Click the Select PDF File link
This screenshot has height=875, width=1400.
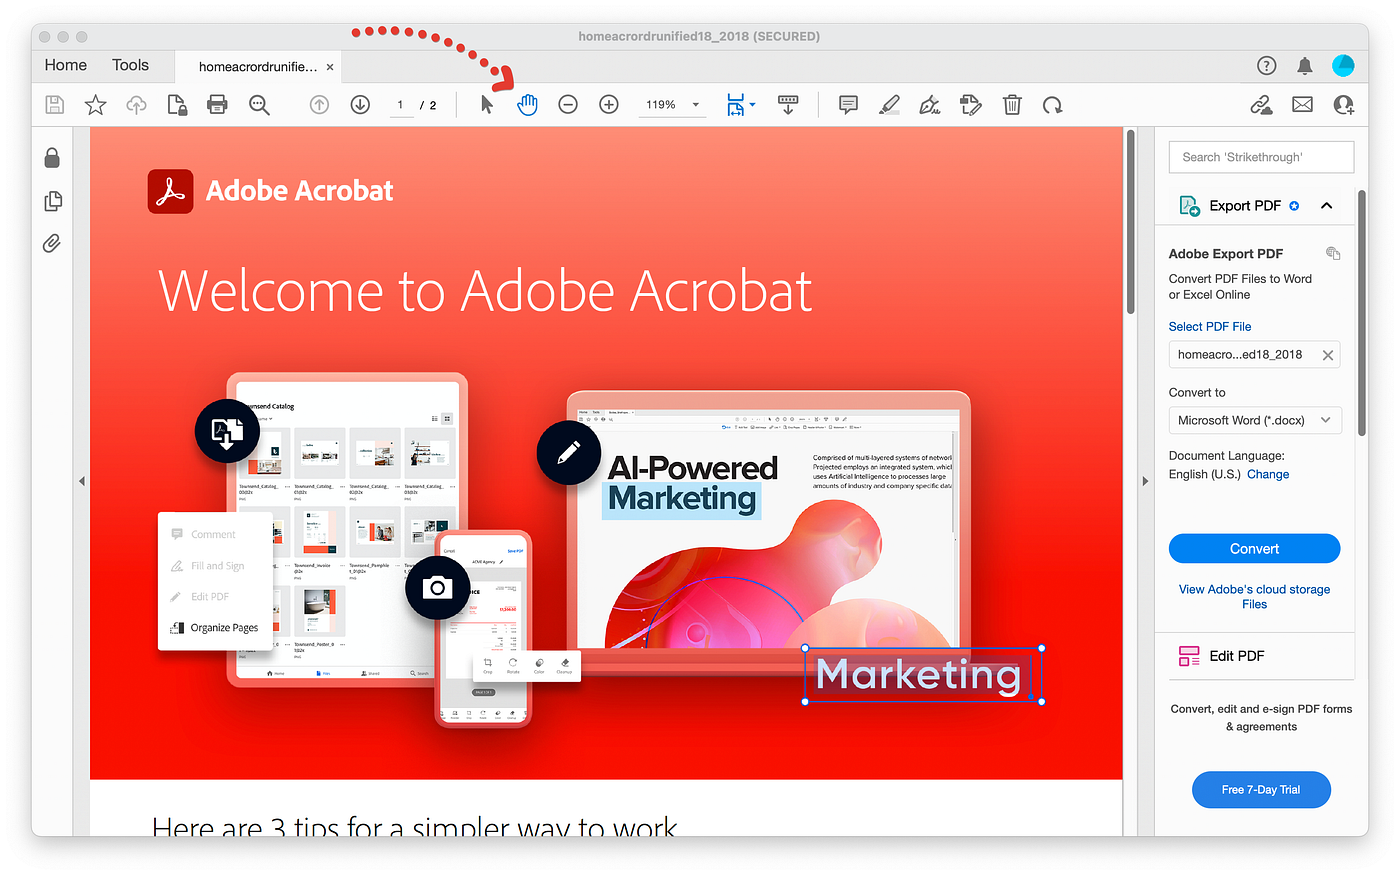coord(1210,326)
